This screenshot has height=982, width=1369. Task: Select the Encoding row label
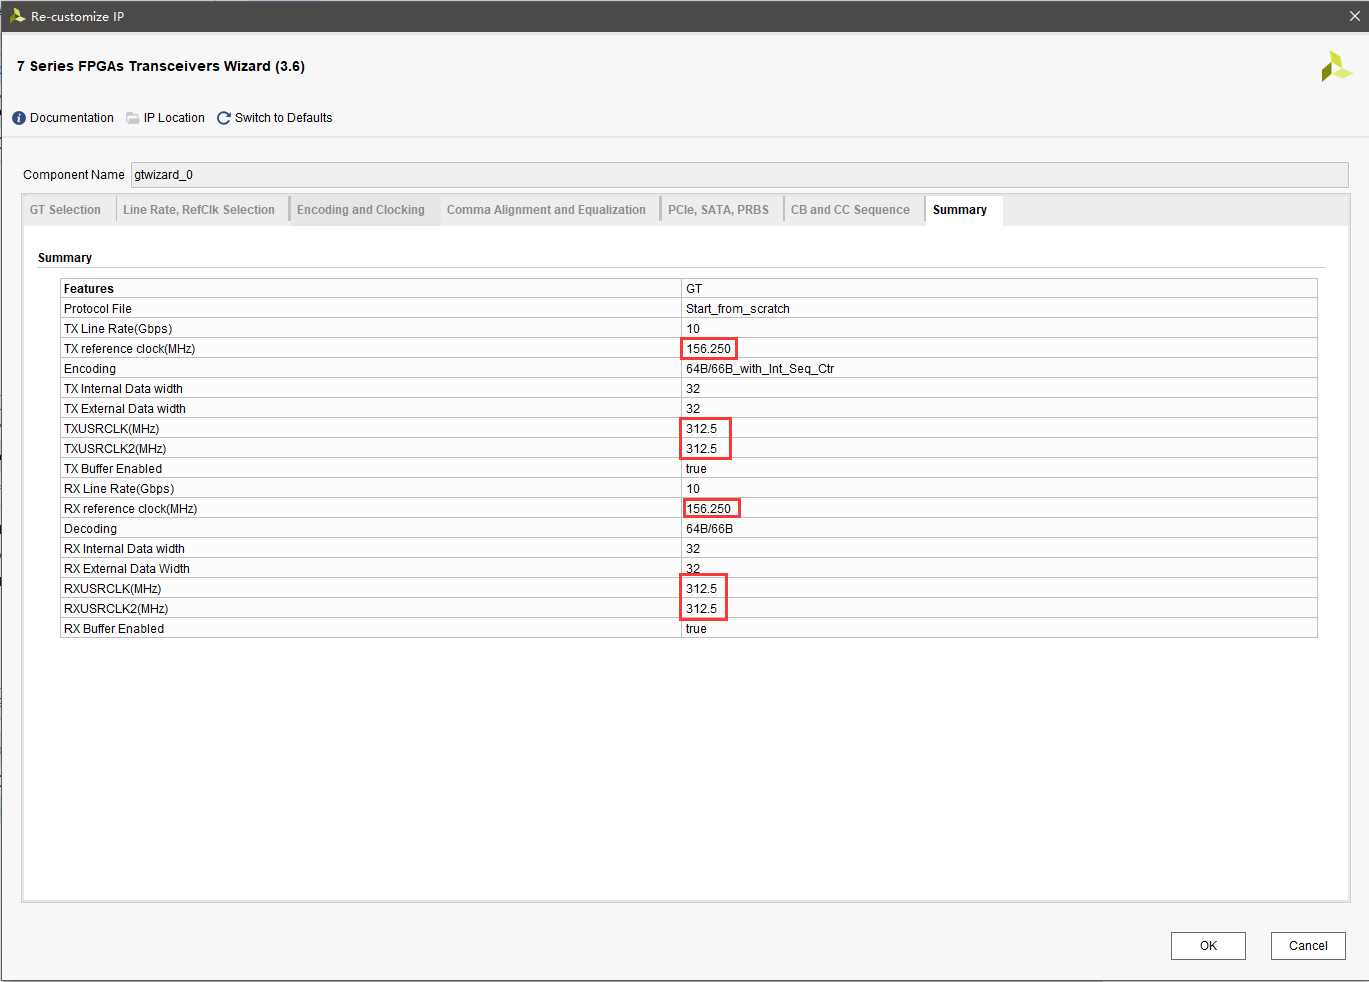coord(90,369)
